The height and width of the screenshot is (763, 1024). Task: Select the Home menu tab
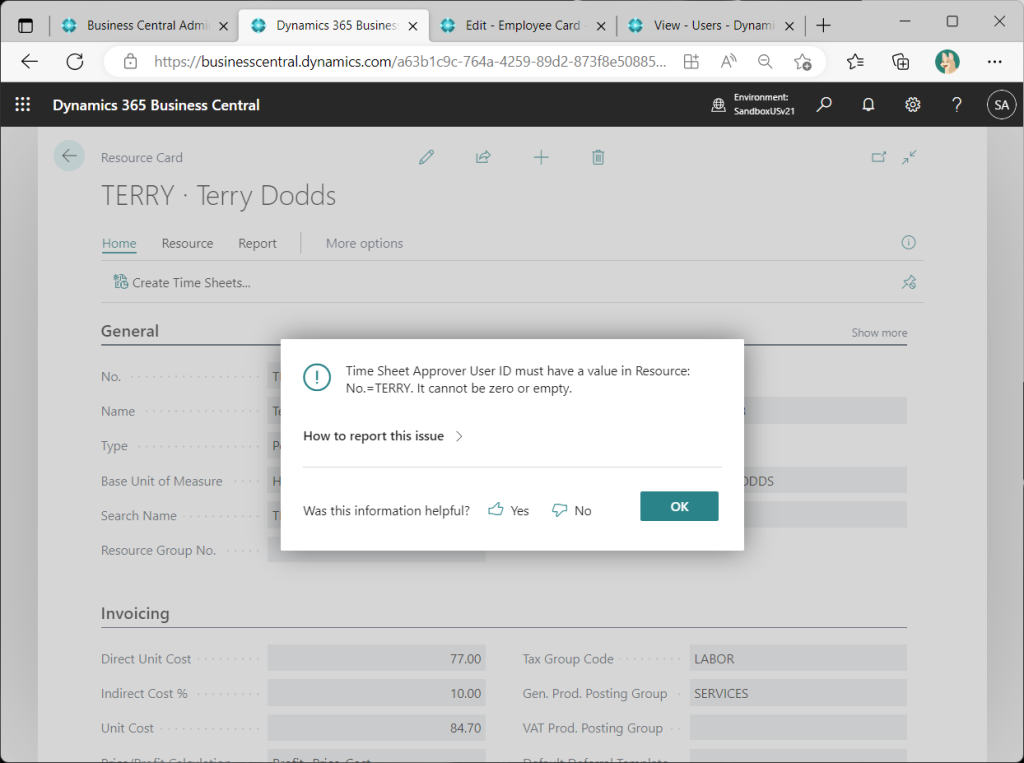pos(119,243)
